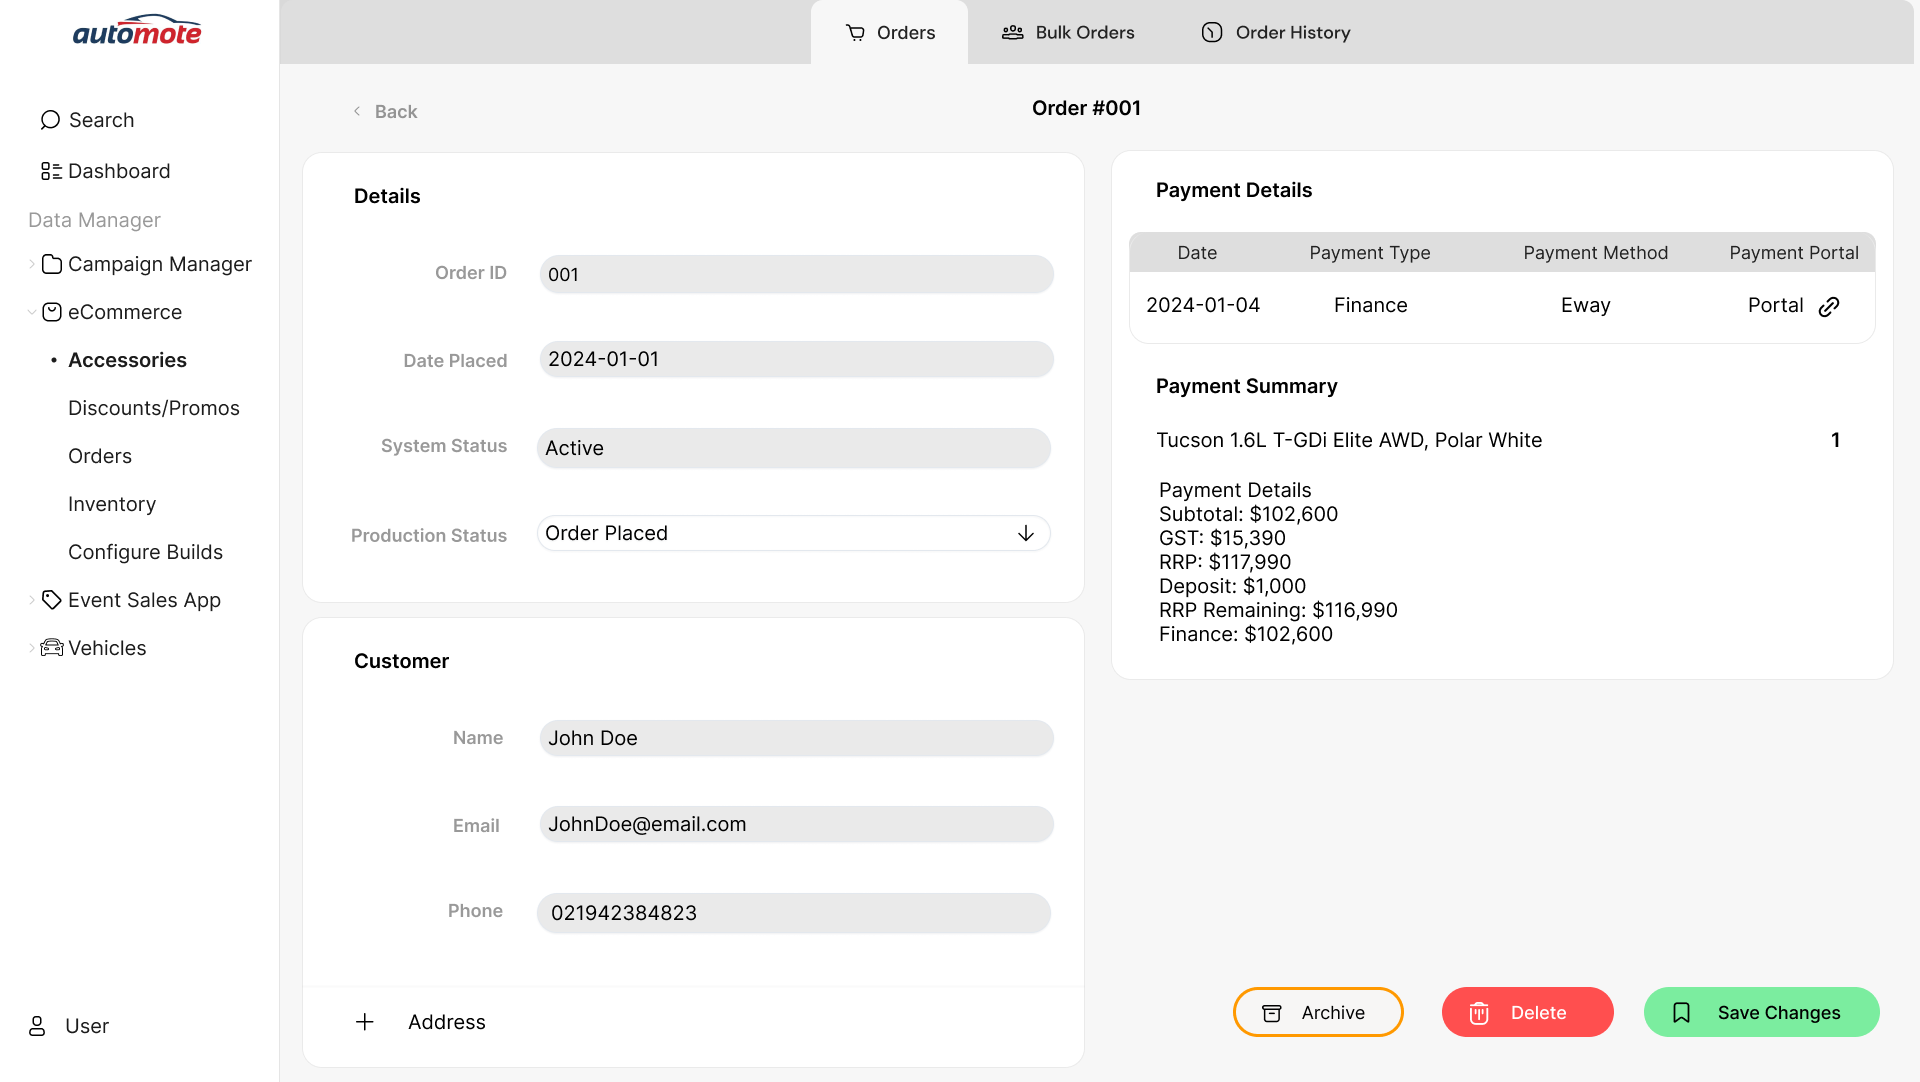
Task: Open the Order History tab
Action: [x=1275, y=33]
